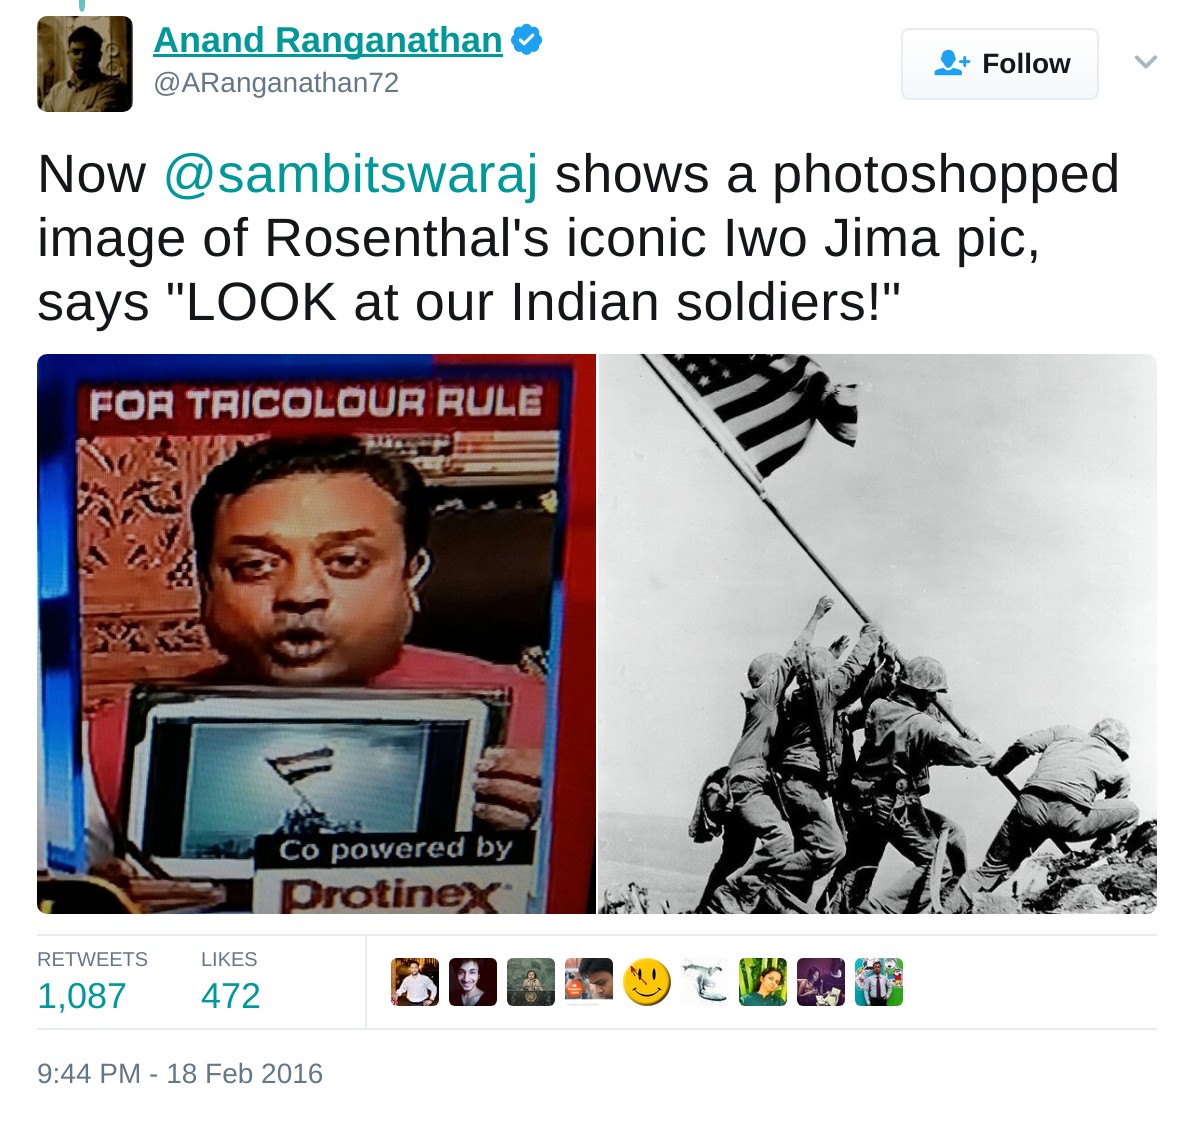This screenshot has width=1196, height=1123.
Task: Click the Follow button
Action: [x=999, y=64]
